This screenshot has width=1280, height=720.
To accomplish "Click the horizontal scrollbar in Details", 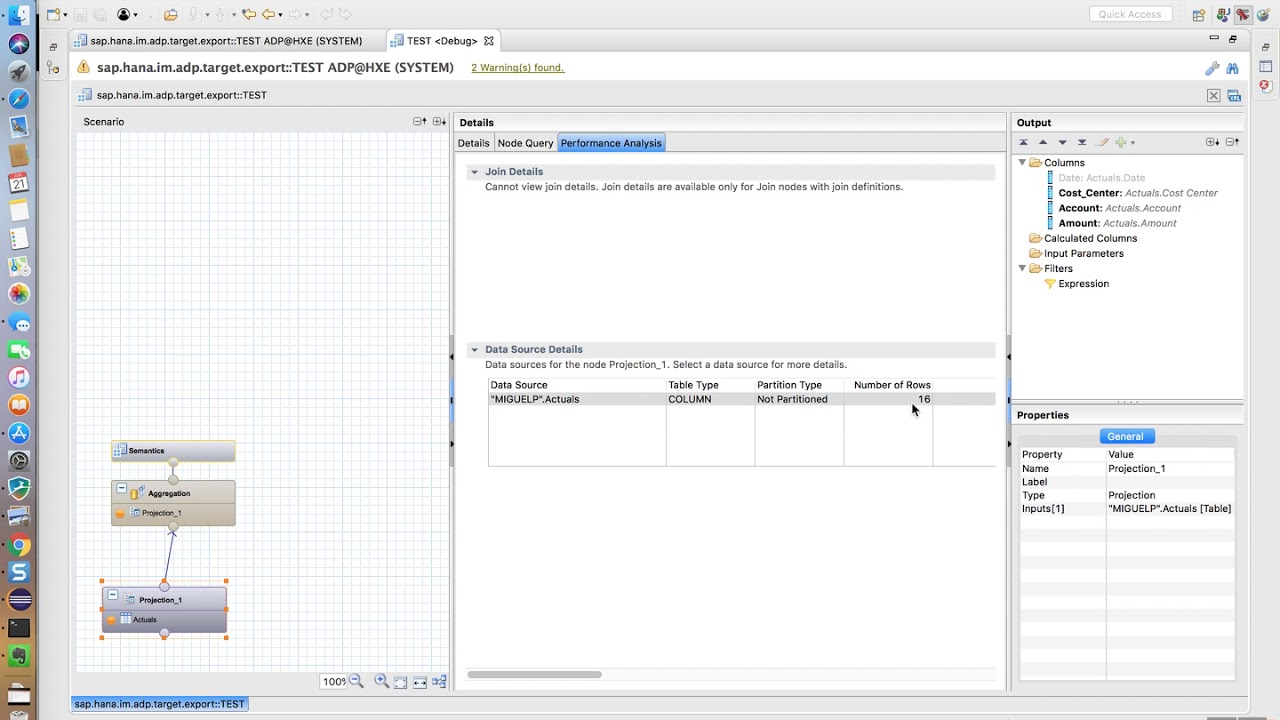I will pyautogui.click(x=534, y=674).
